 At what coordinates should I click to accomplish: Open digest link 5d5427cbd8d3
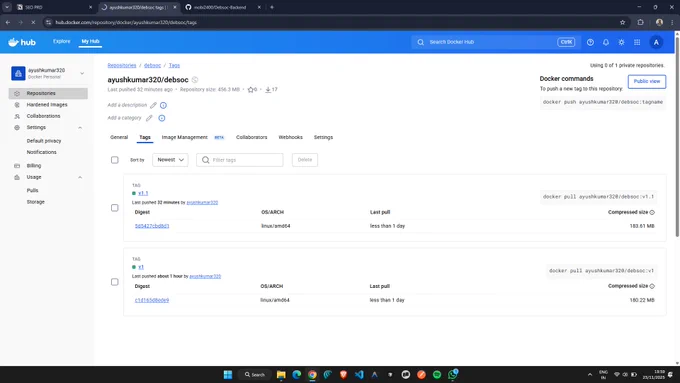pyautogui.click(x=152, y=226)
